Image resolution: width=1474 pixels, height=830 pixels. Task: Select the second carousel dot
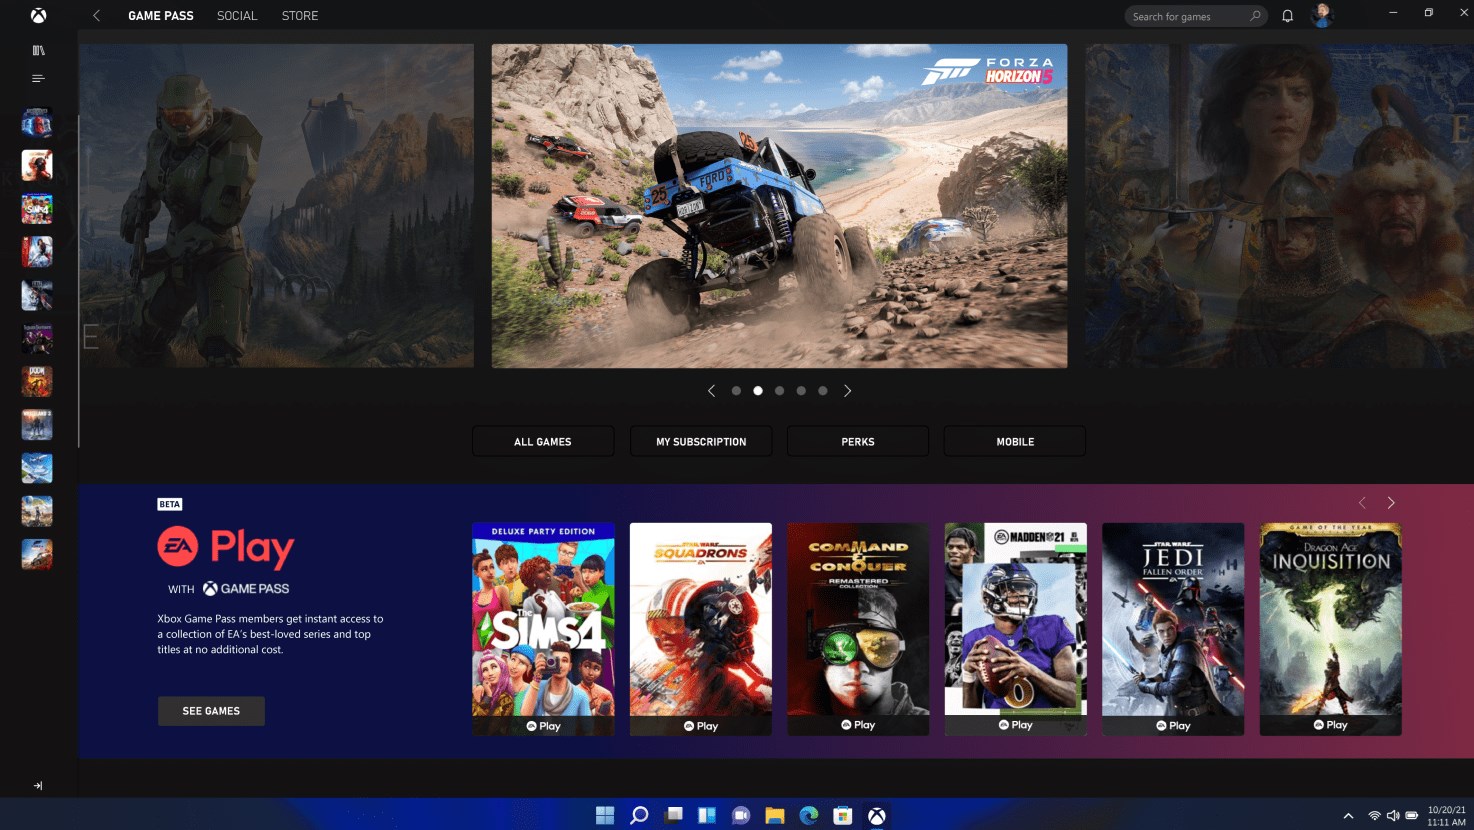coord(758,391)
